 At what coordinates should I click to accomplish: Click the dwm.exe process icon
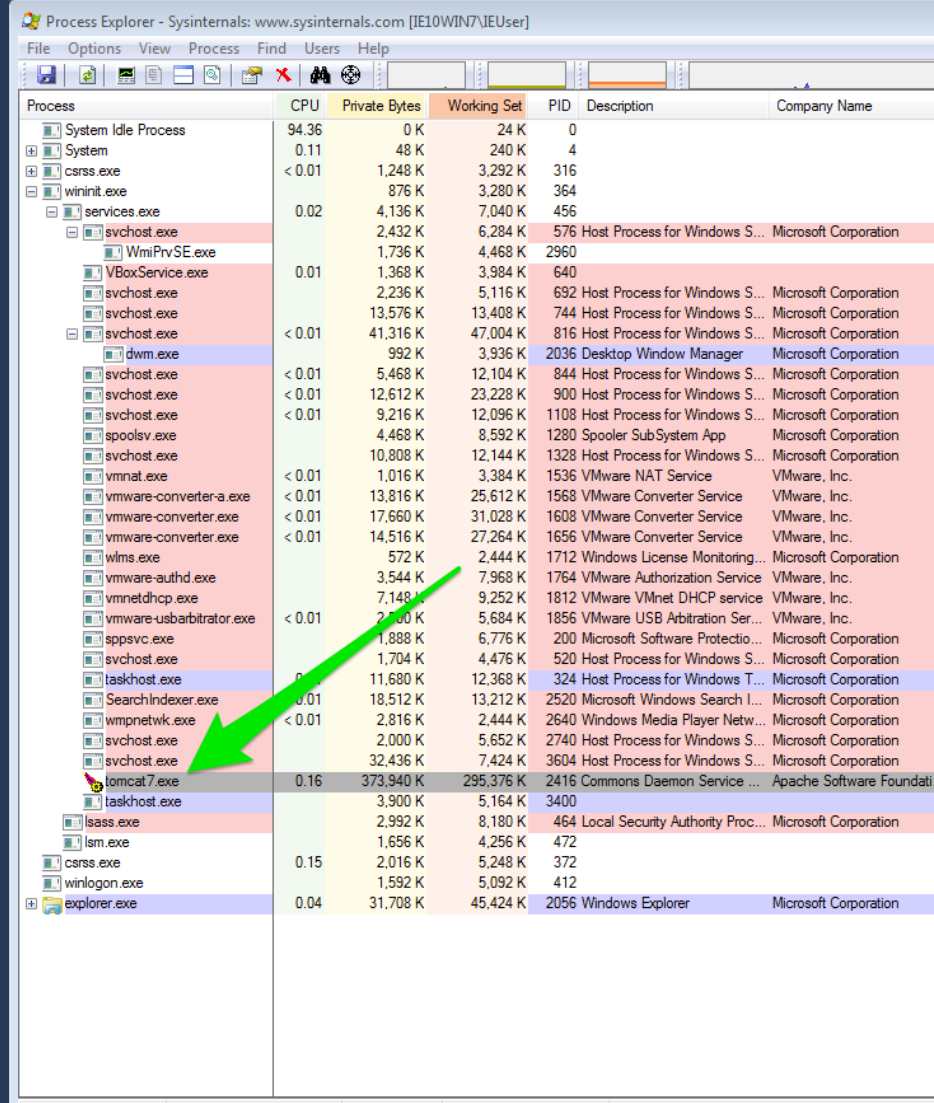tap(113, 354)
